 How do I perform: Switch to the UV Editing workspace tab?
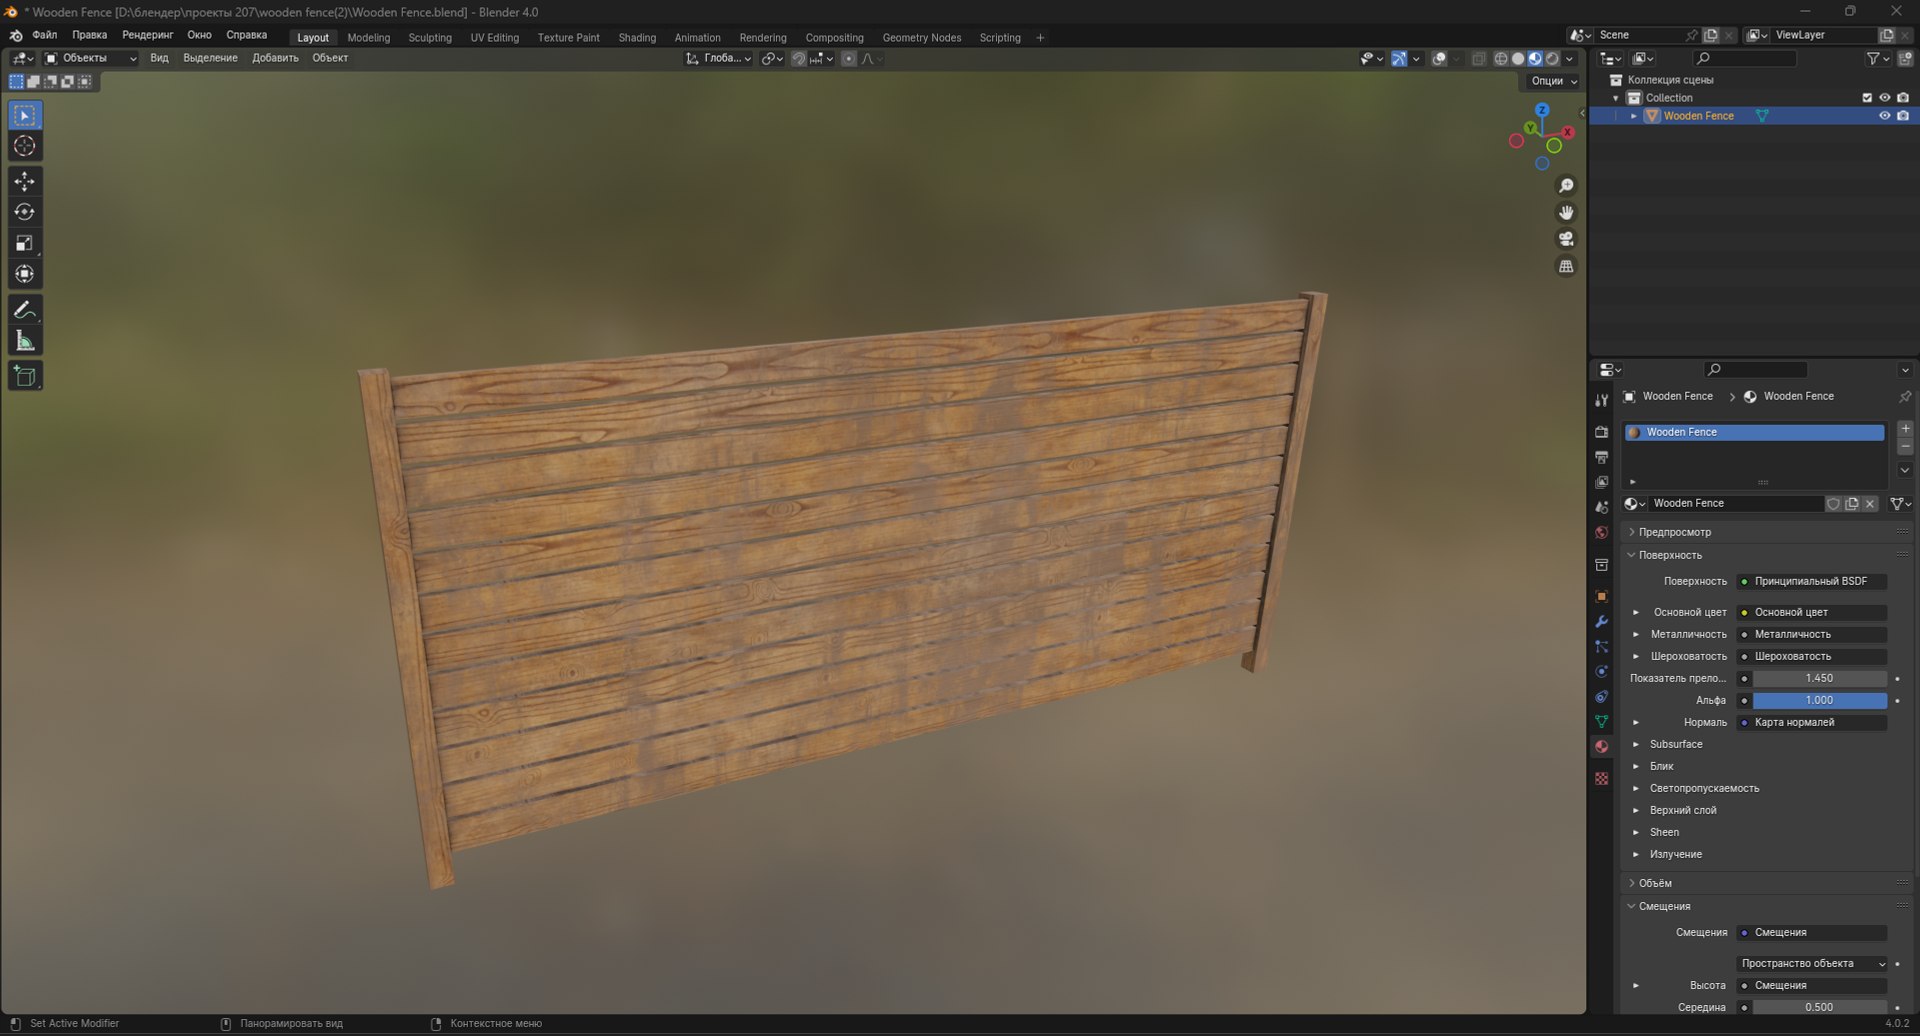[495, 38]
